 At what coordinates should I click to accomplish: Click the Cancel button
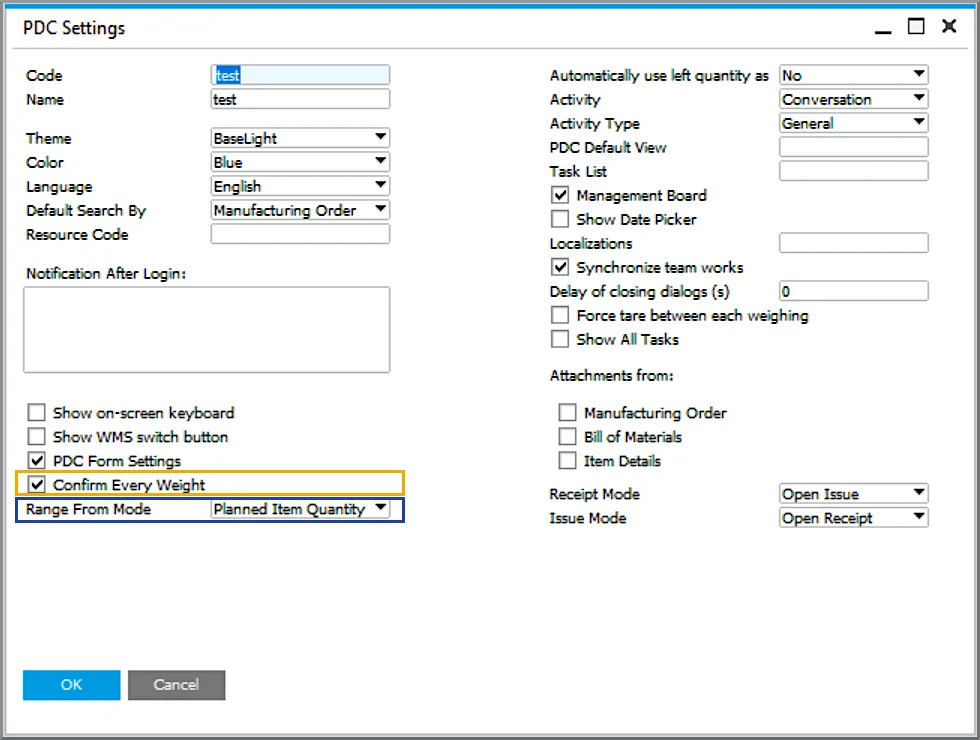[x=176, y=684]
